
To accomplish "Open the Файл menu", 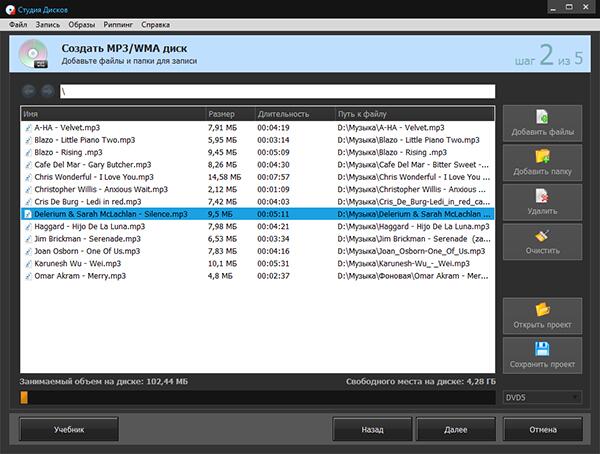I will (x=18, y=22).
